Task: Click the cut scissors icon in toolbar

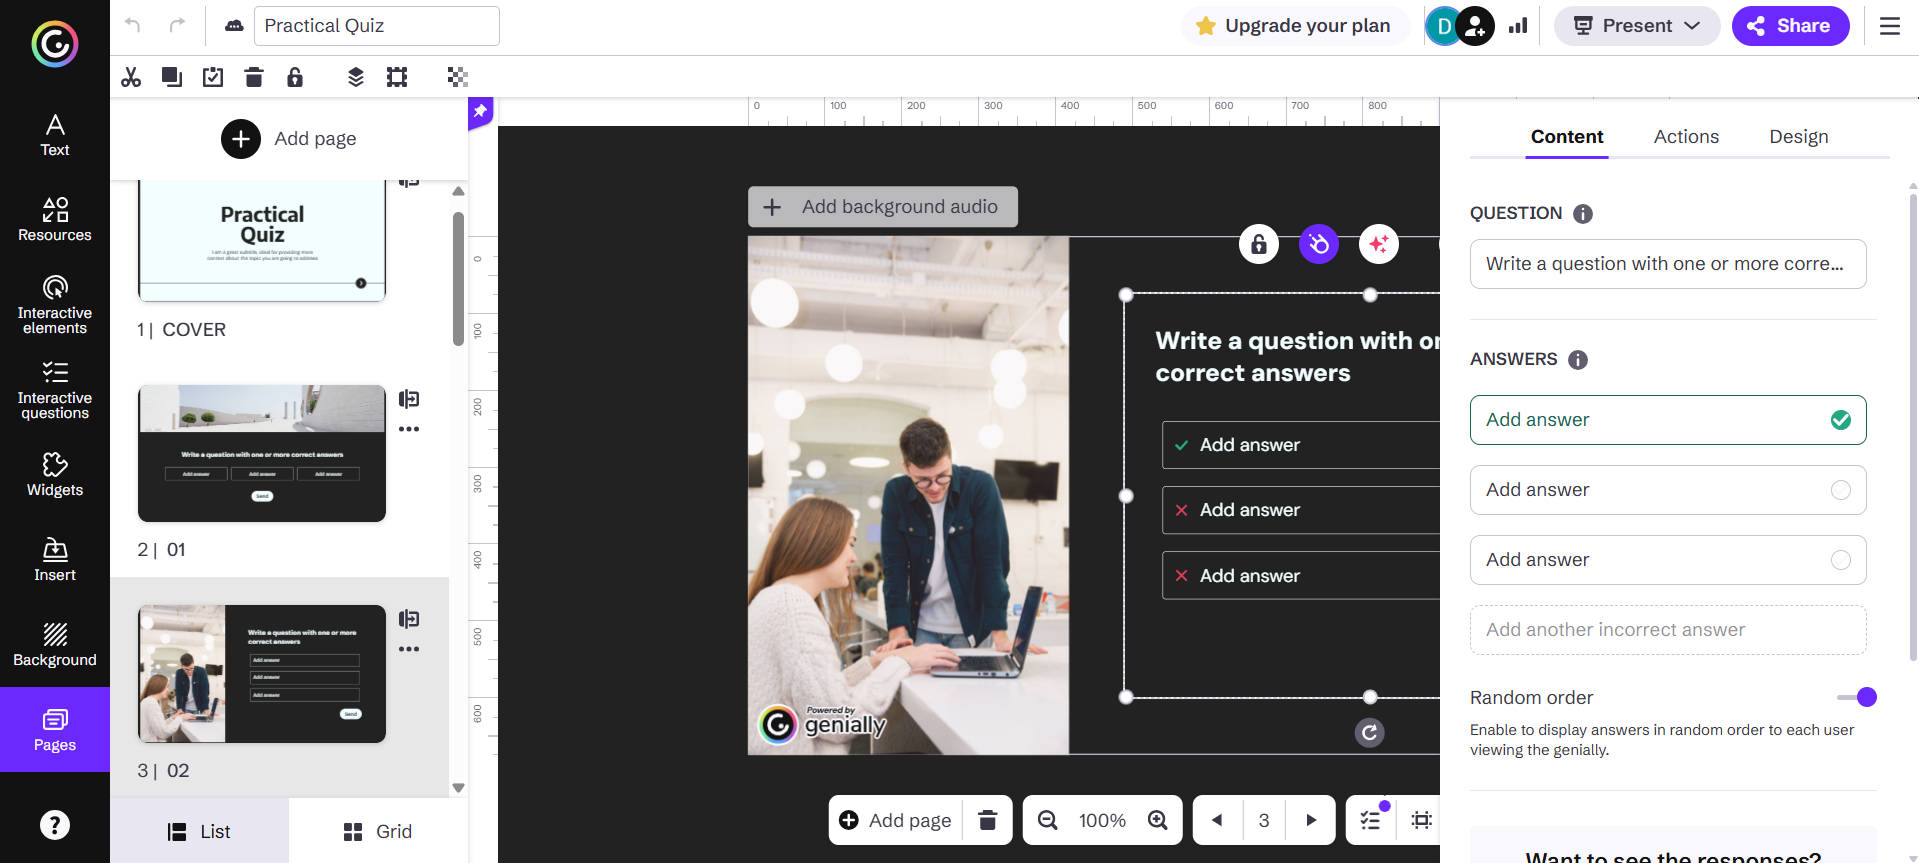Action: coord(131,77)
